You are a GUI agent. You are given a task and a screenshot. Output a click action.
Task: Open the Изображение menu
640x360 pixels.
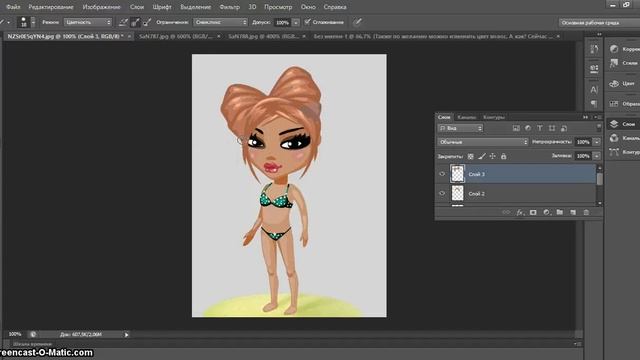102,7
